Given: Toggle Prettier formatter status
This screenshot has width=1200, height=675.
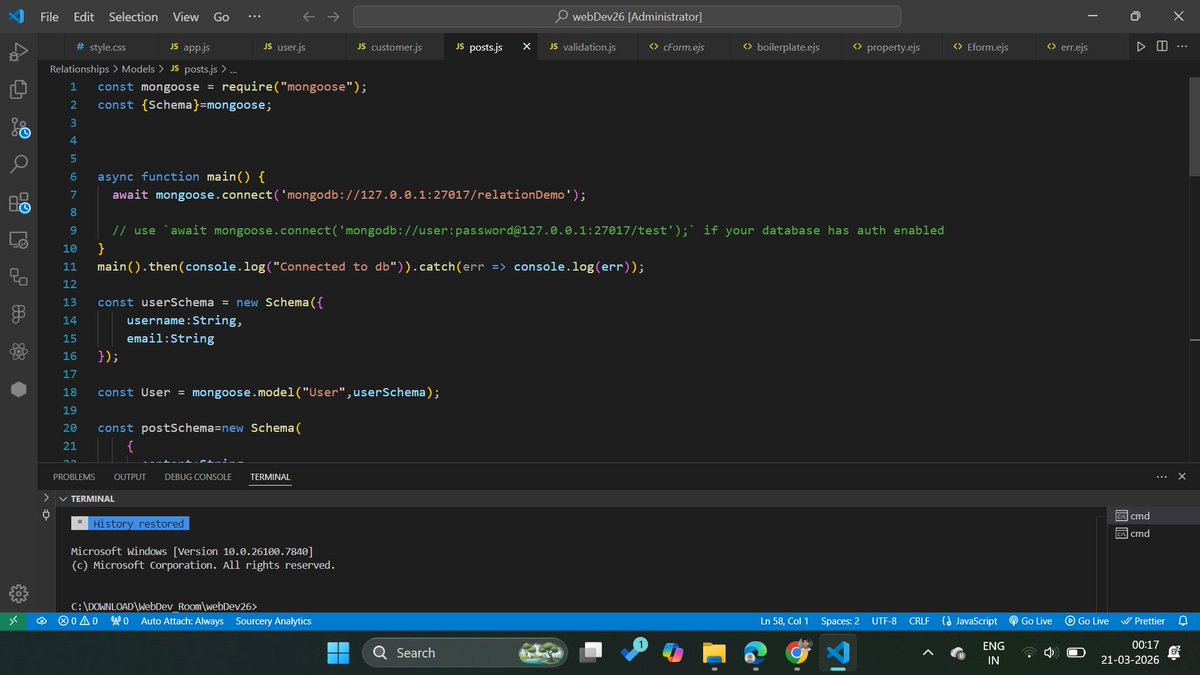Looking at the screenshot, I should (1143, 621).
